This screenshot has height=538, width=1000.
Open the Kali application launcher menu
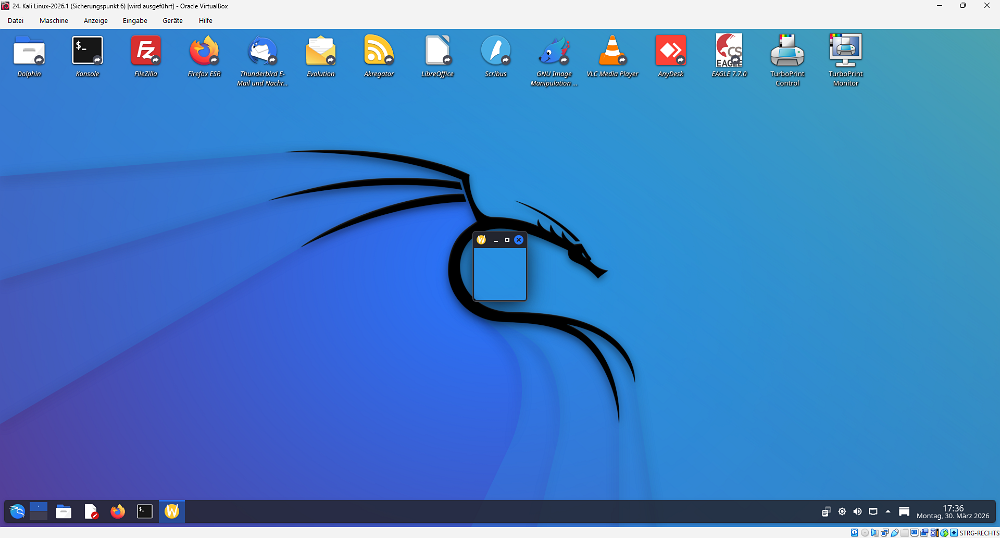(17, 512)
